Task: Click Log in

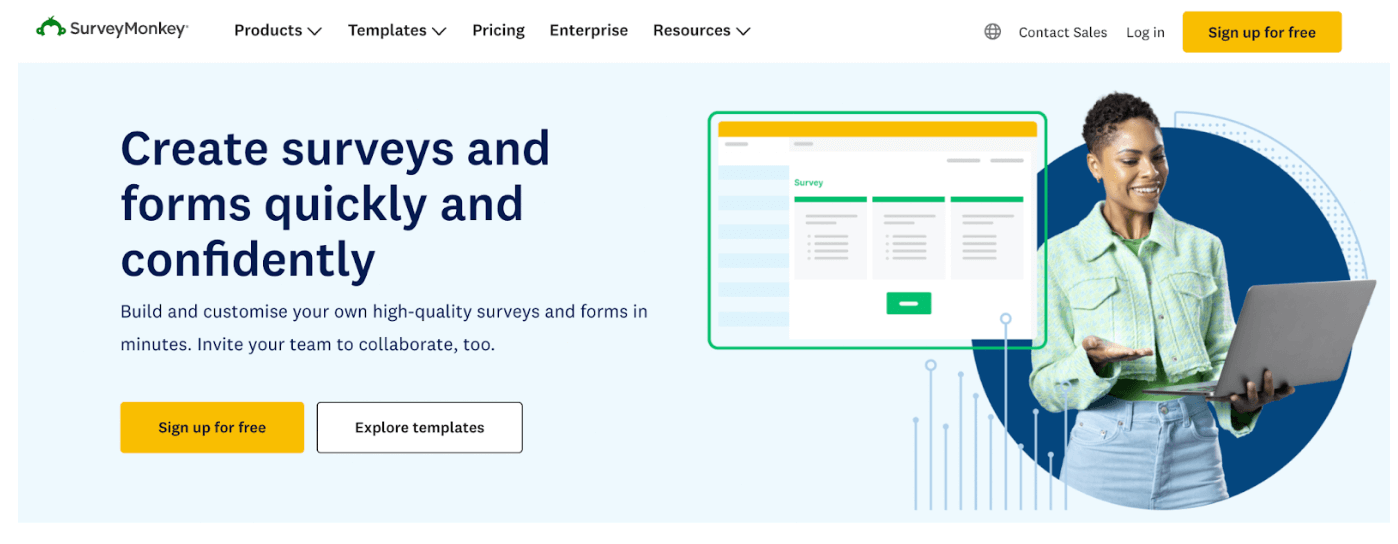Action: 1145,32
